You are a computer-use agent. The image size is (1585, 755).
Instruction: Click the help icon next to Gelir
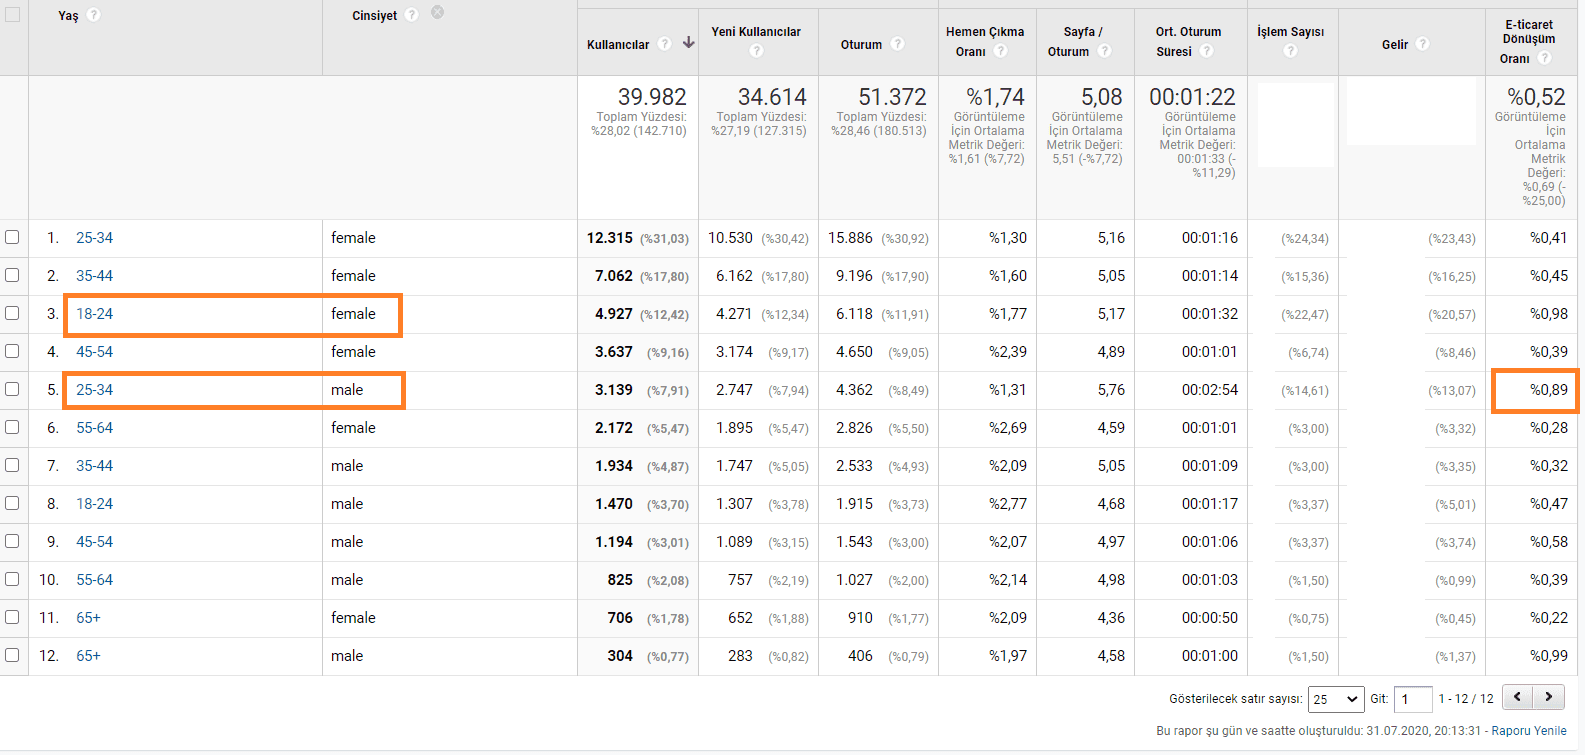coord(1422,44)
